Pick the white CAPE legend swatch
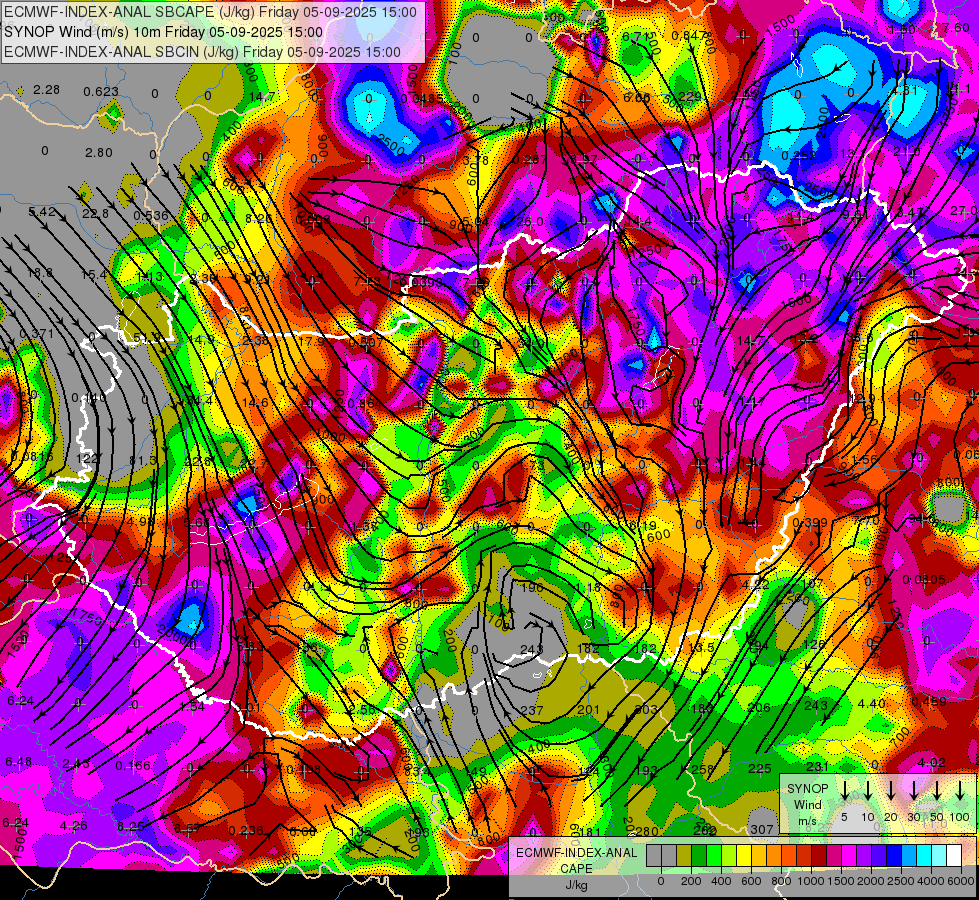Viewport: 979px width, 900px height. point(954,855)
